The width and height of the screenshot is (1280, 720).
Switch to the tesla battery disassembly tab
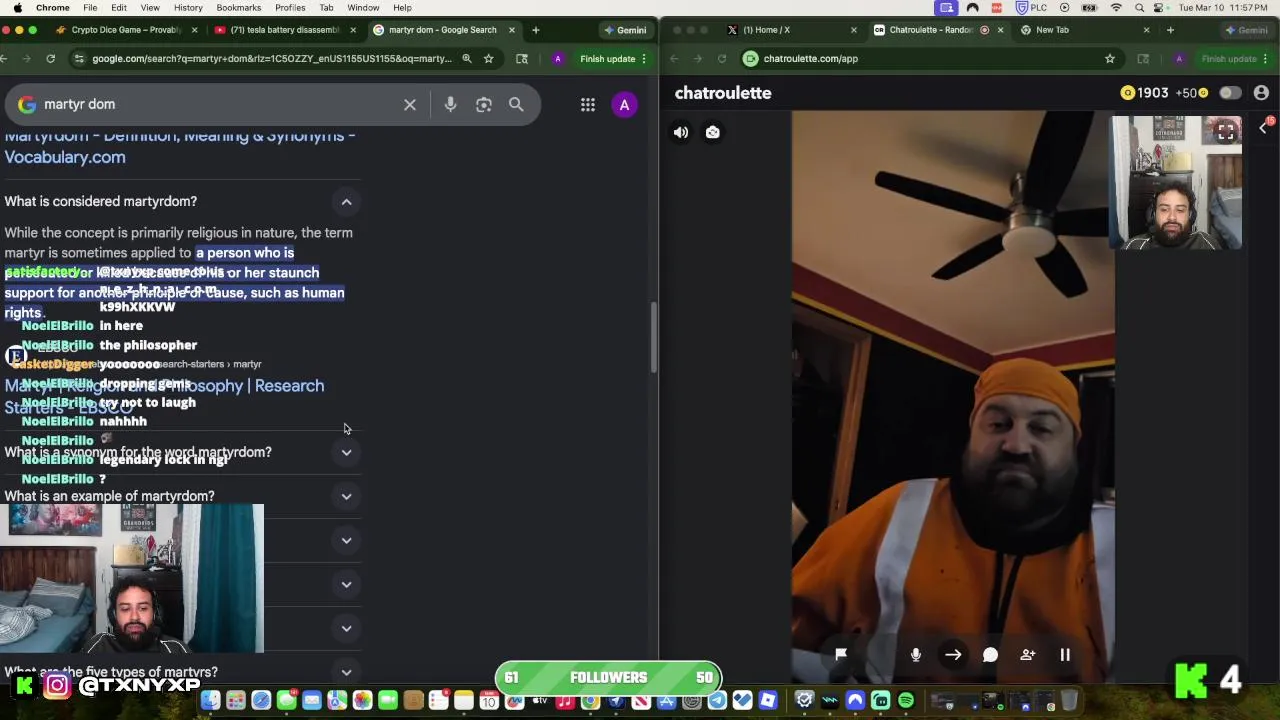(284, 30)
